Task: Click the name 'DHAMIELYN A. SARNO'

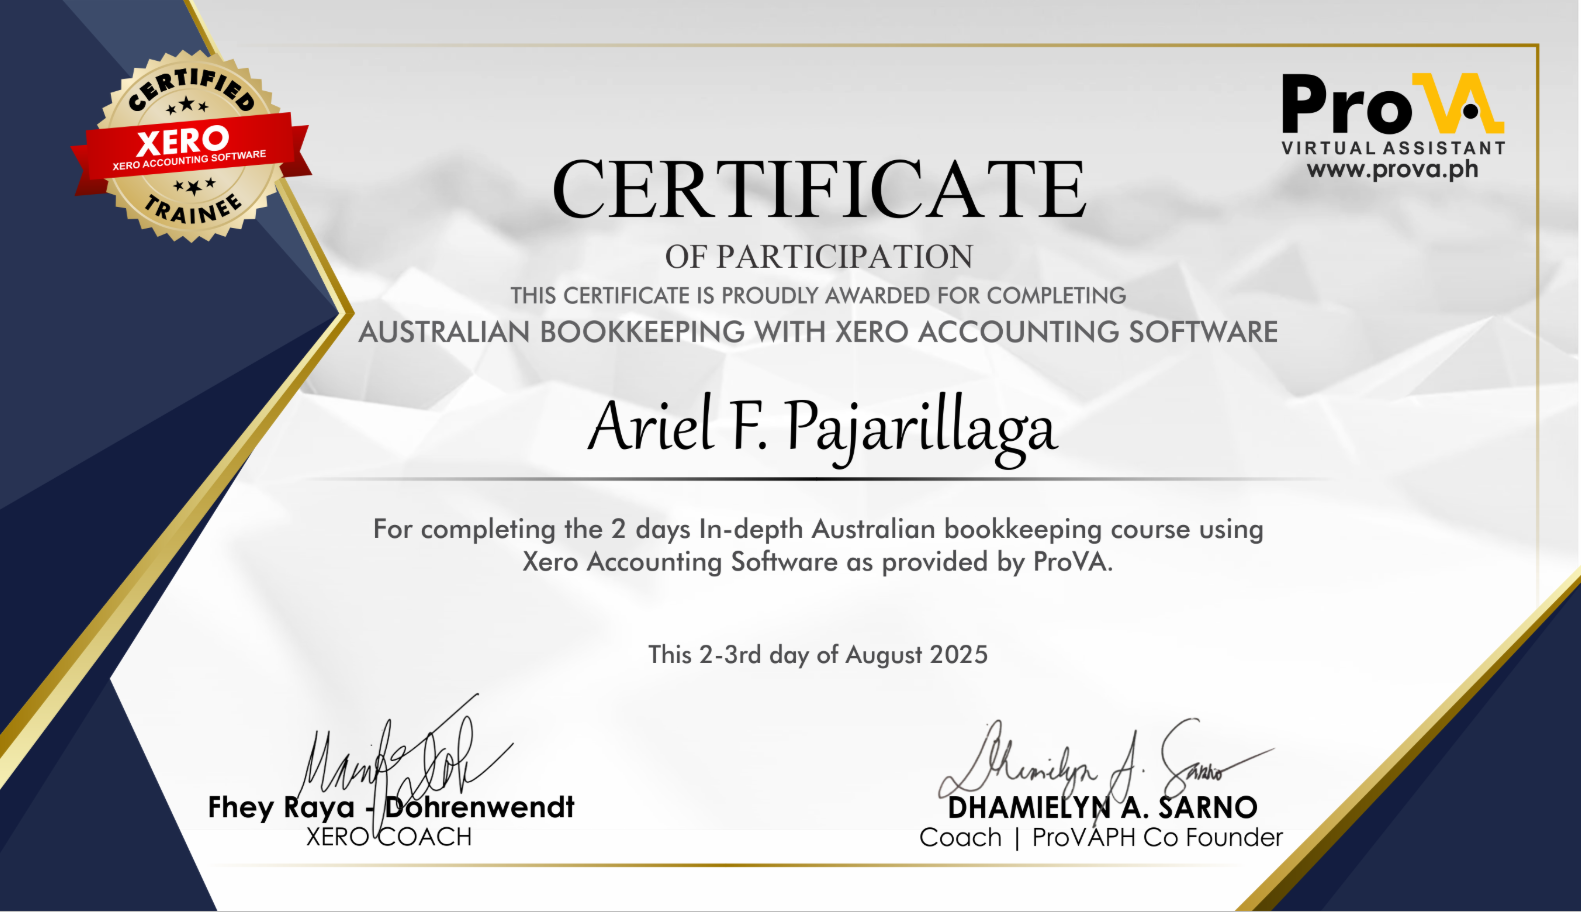Action: 1102,808
